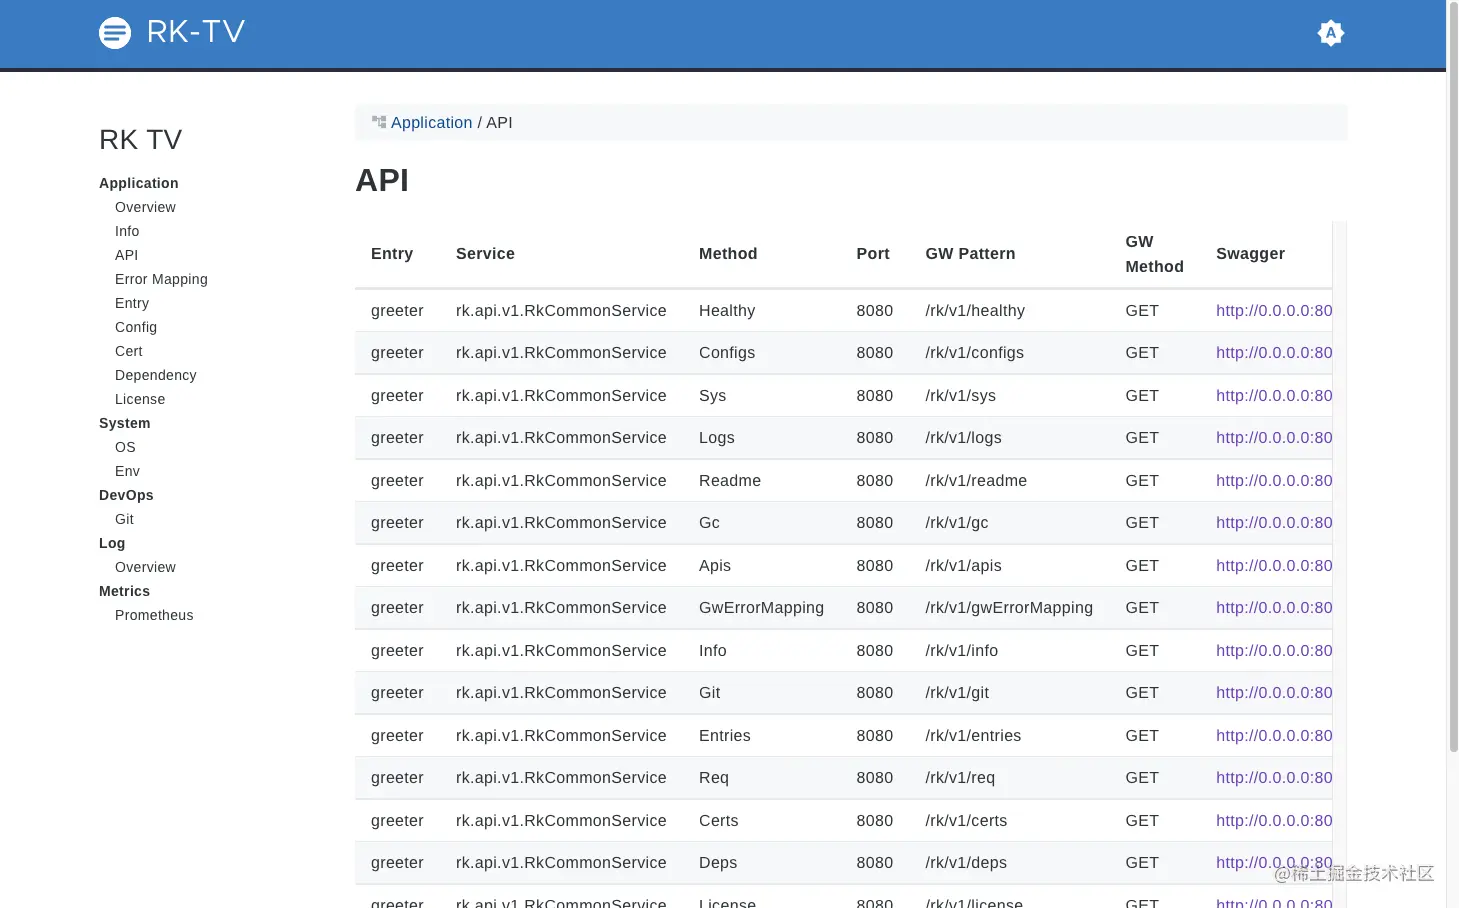The height and width of the screenshot is (908, 1459).
Task: Open Swagger link in Git row
Action: pyautogui.click(x=1274, y=693)
